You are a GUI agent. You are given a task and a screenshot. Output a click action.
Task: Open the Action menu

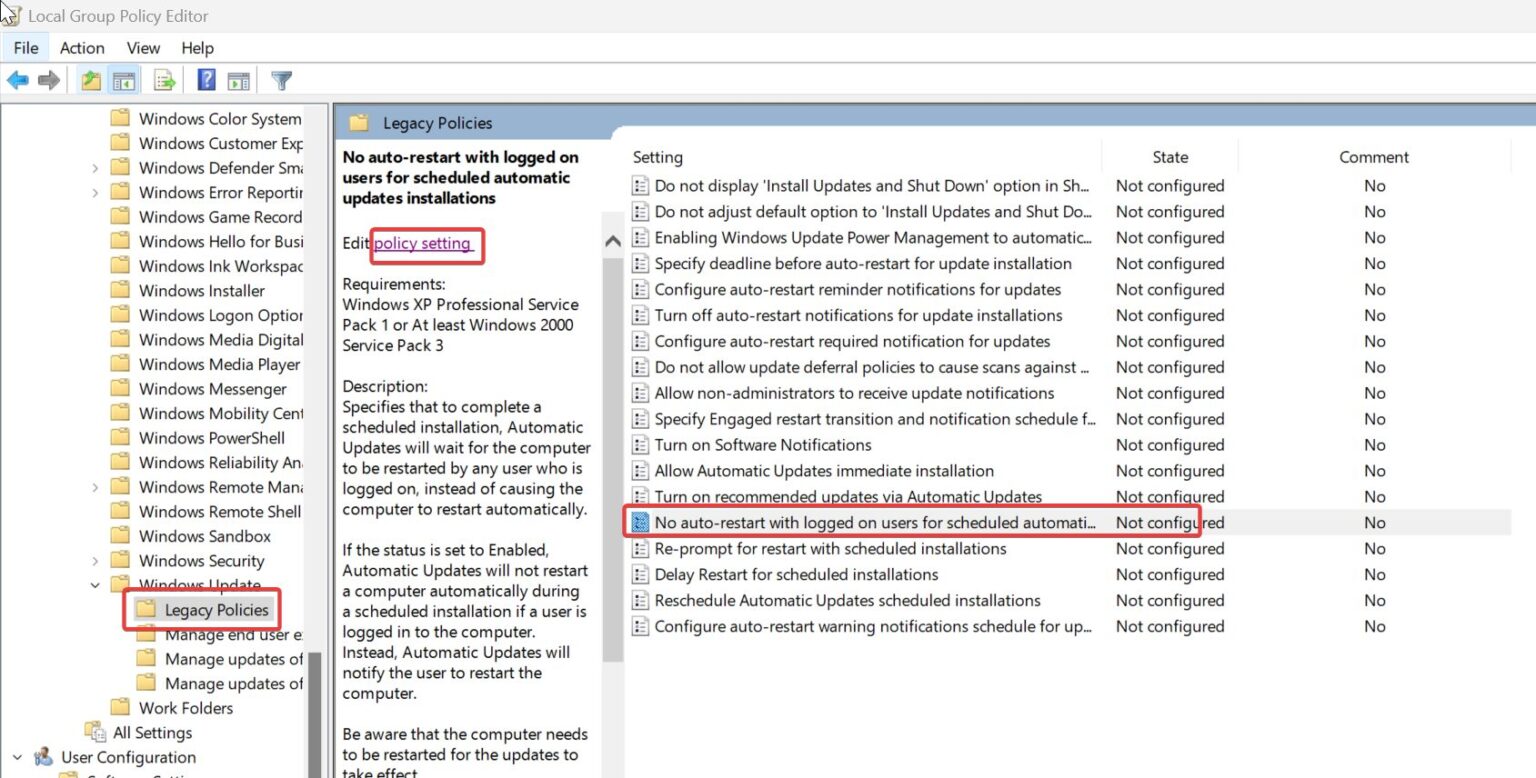pyautogui.click(x=81, y=47)
